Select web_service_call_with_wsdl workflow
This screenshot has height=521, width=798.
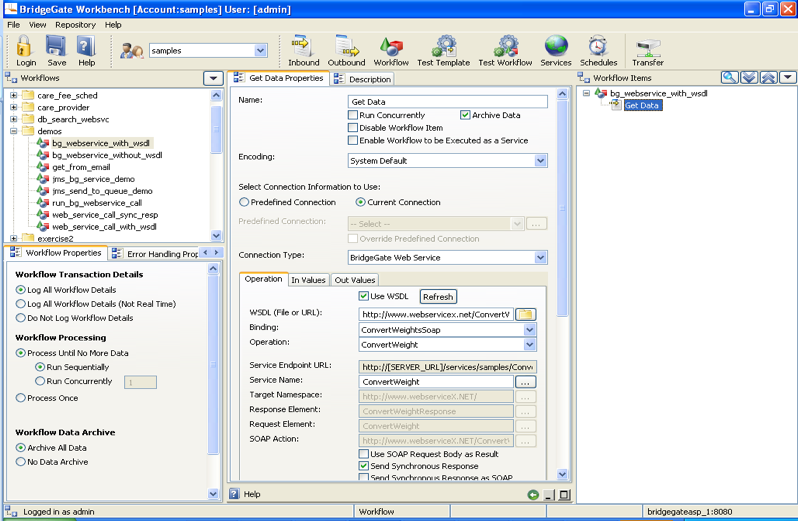104,227
